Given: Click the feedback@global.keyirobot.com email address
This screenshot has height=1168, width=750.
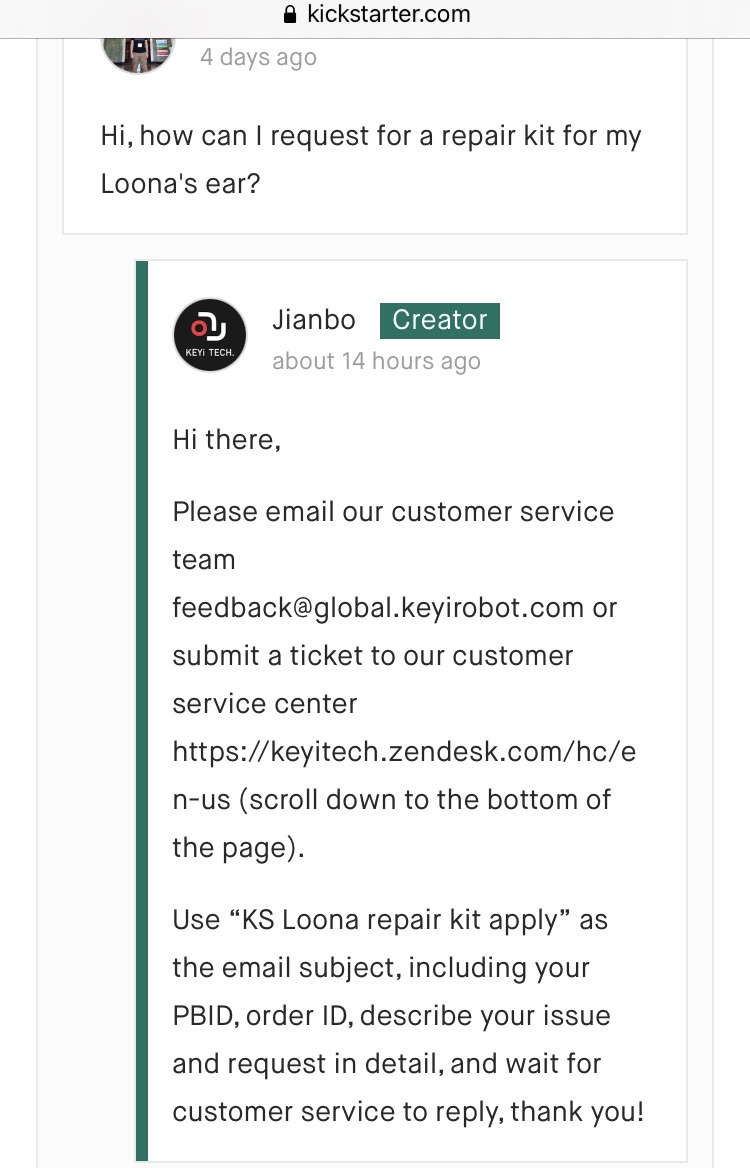Looking at the screenshot, I should (x=378, y=607).
